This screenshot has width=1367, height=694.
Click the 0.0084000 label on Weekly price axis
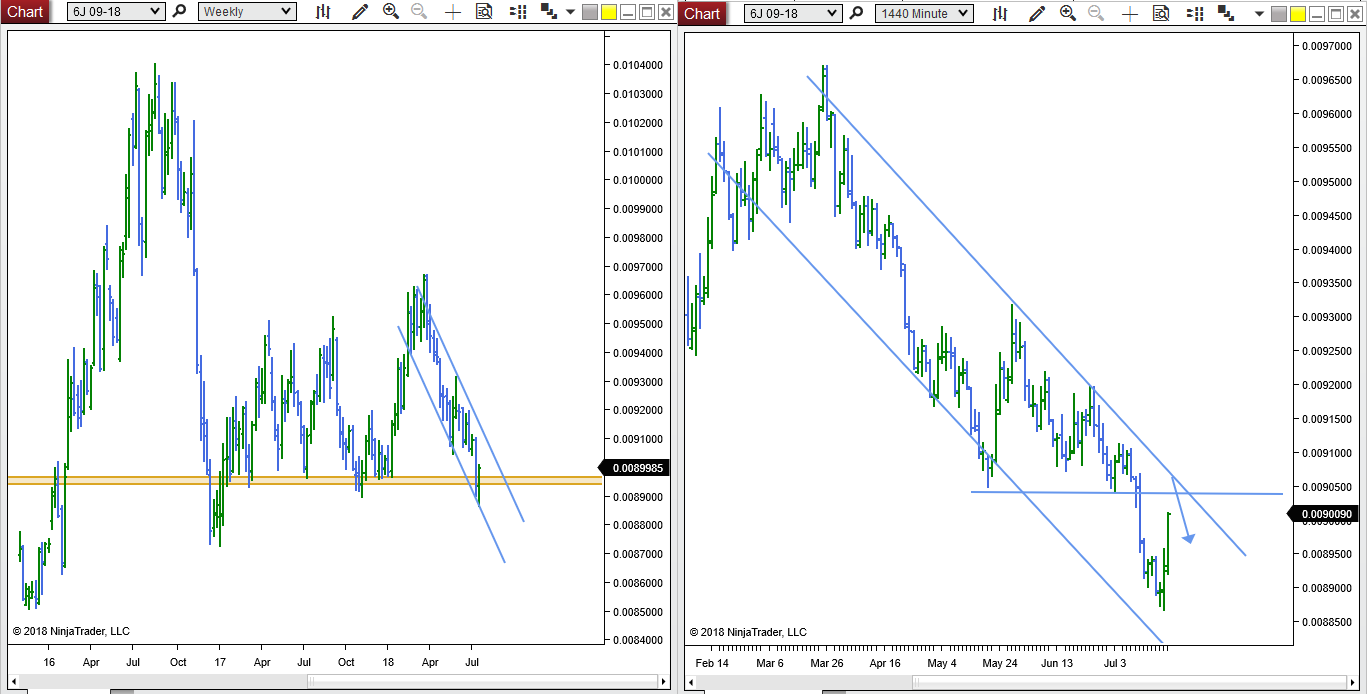click(x=639, y=640)
